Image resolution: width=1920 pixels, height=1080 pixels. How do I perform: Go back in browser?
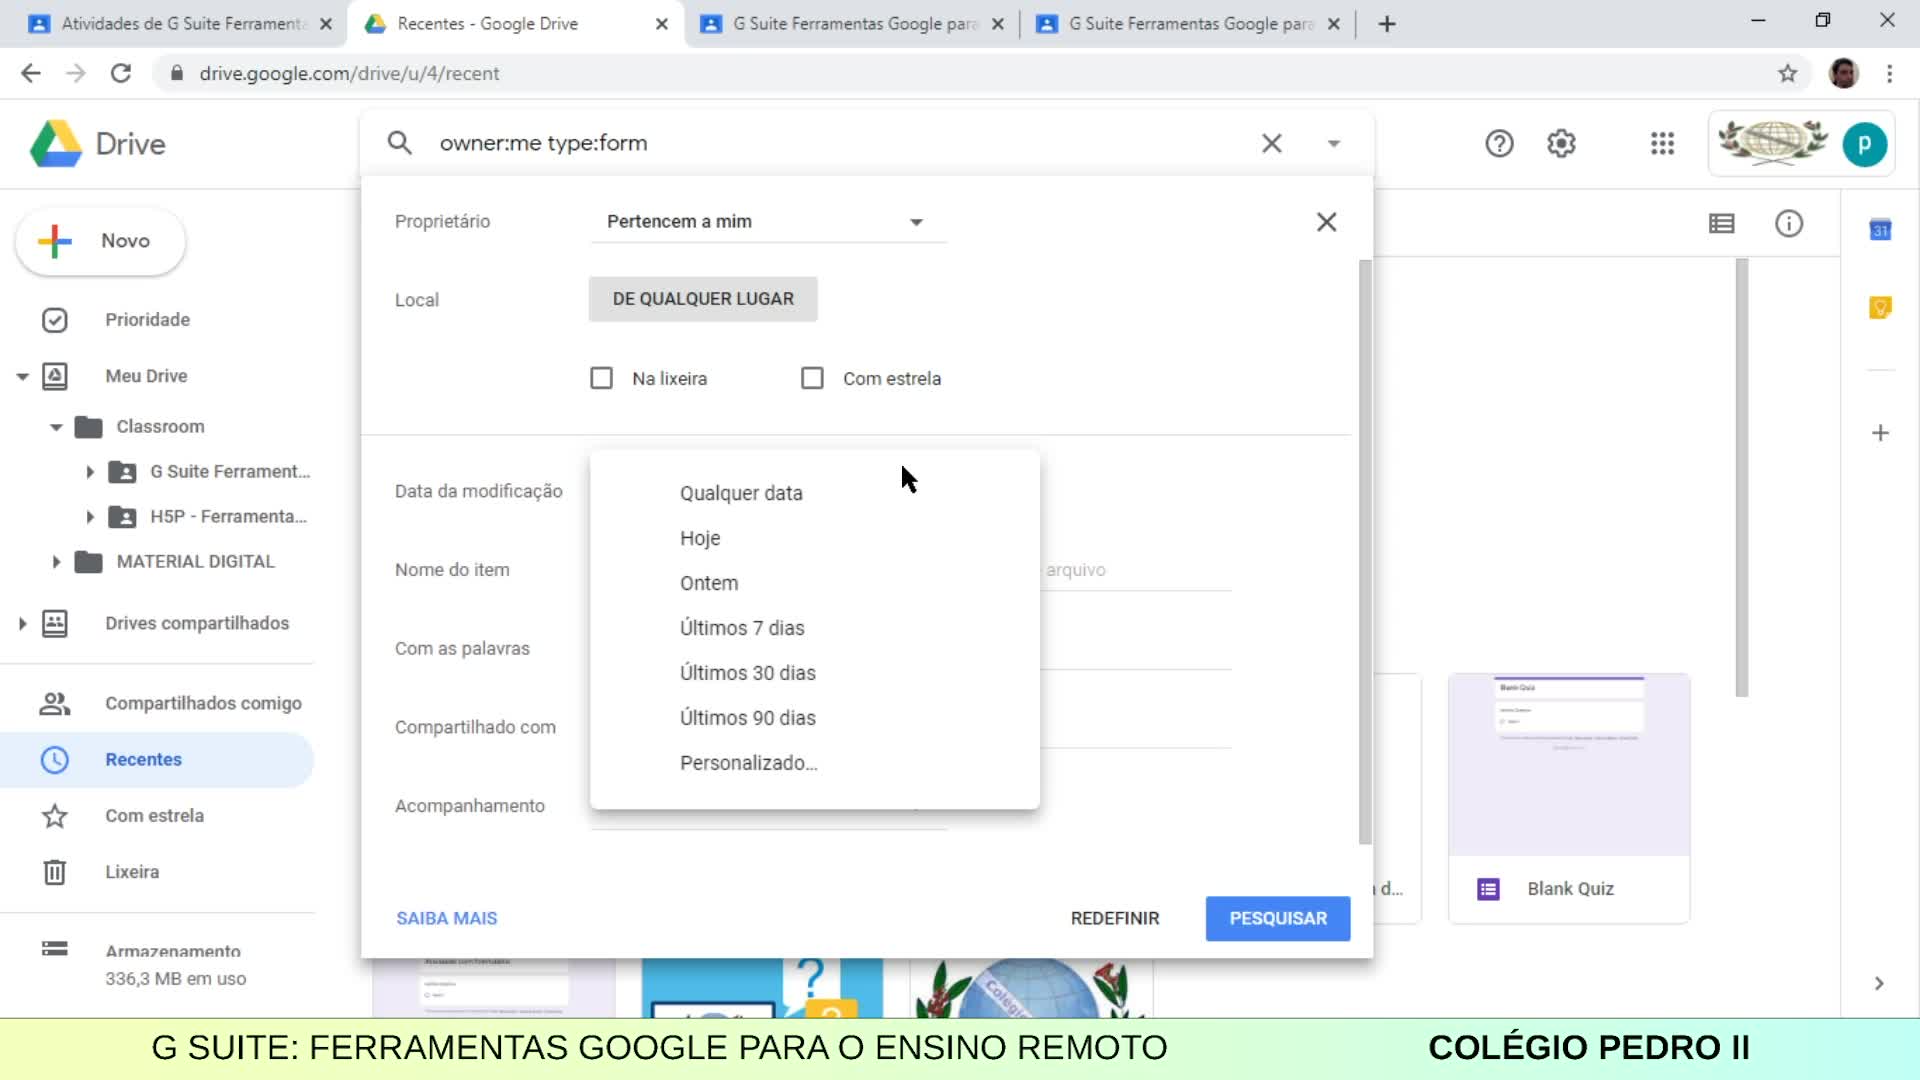[x=31, y=73]
